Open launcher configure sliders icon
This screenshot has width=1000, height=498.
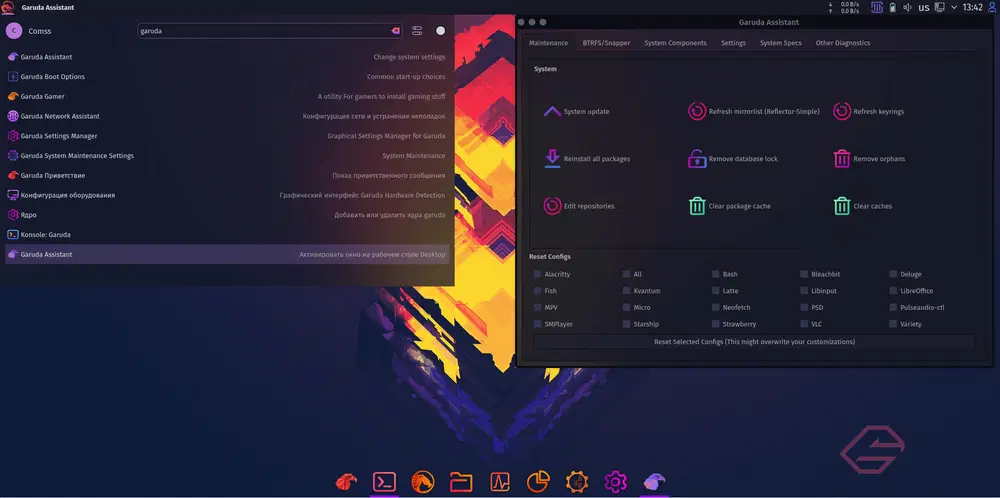click(417, 31)
